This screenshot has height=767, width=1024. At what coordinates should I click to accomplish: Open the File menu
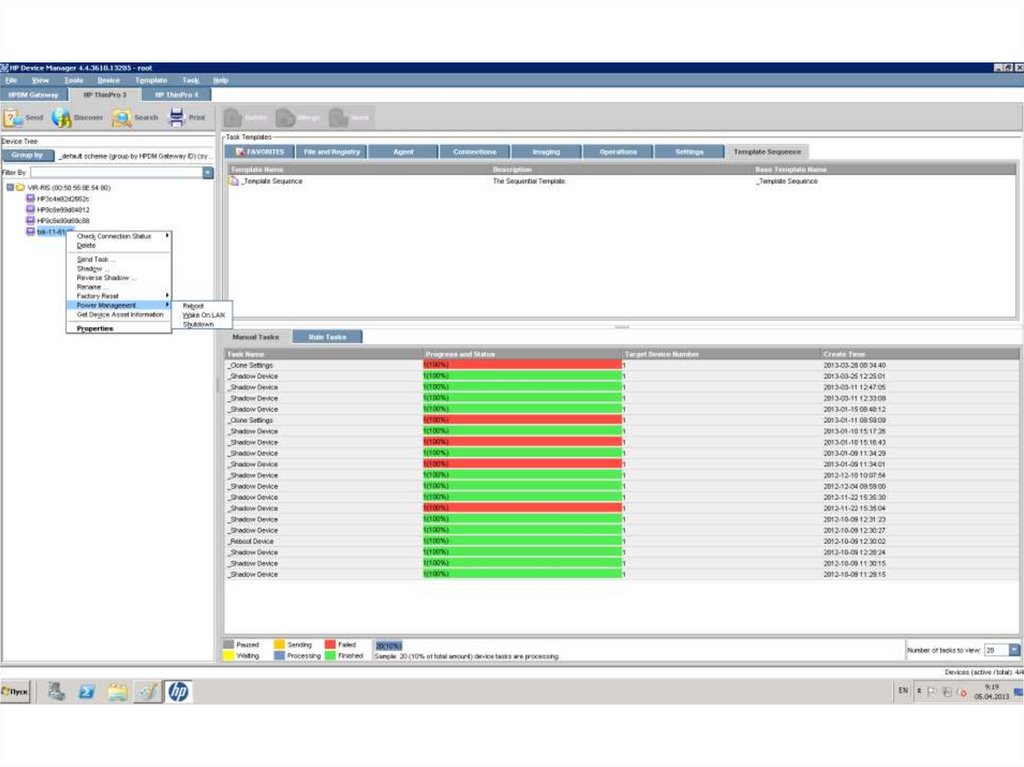point(11,80)
